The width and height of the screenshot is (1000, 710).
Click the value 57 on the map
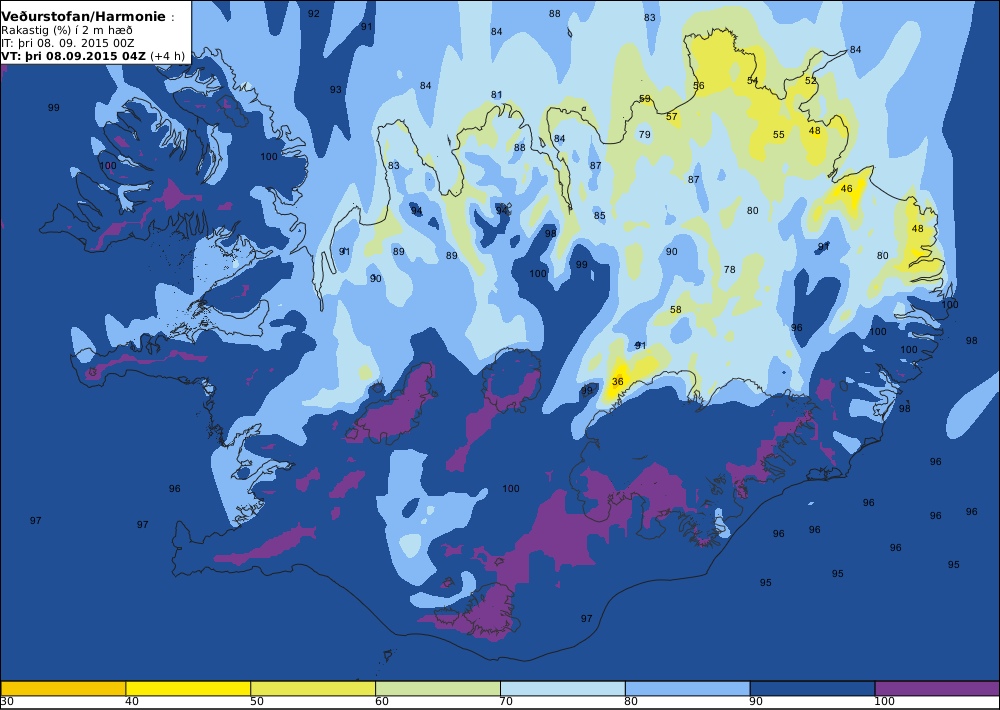point(672,117)
